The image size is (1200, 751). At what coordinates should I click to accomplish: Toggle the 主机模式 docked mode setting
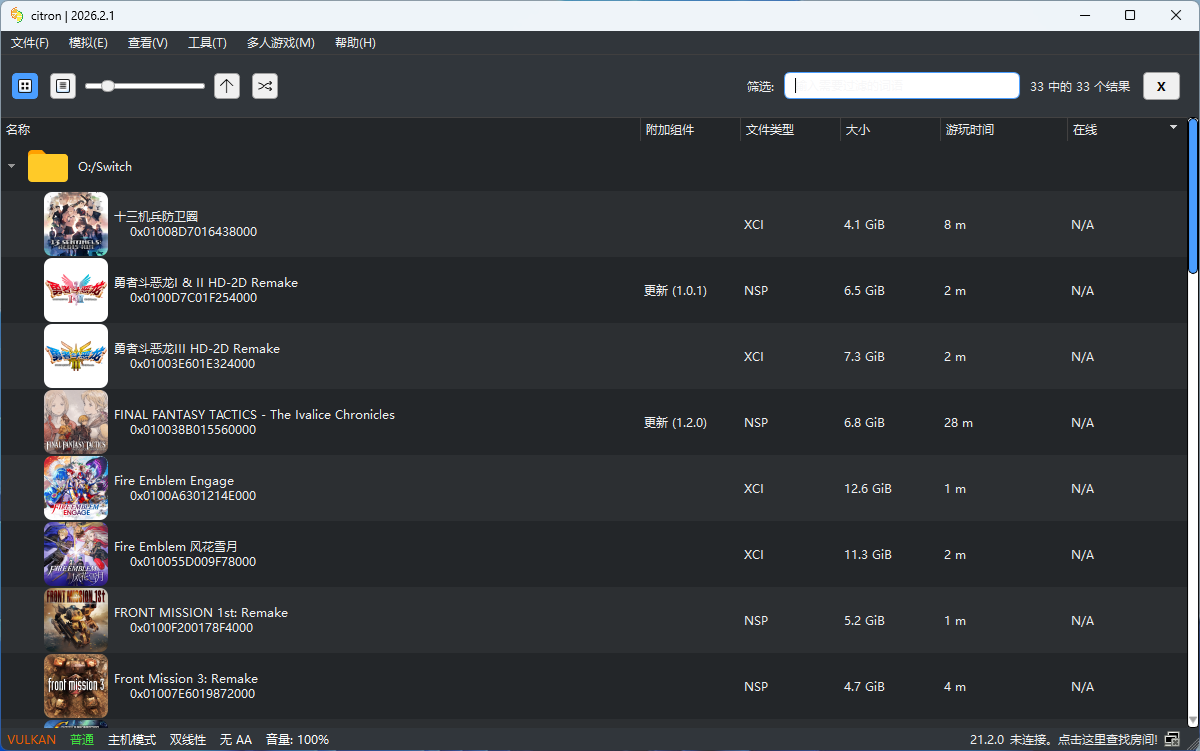(132, 740)
